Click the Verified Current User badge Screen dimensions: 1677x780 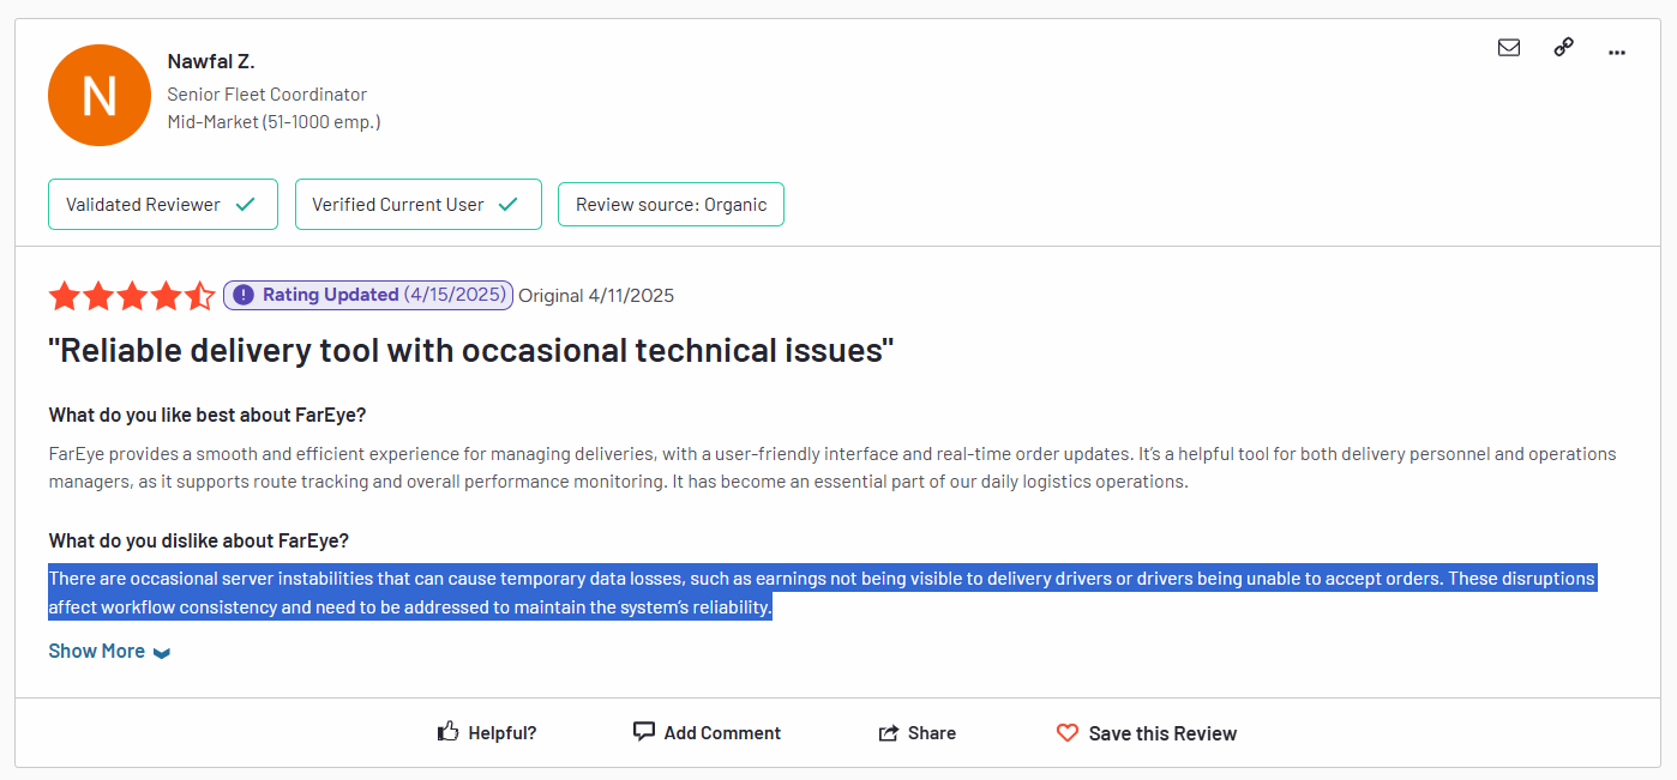tap(418, 204)
